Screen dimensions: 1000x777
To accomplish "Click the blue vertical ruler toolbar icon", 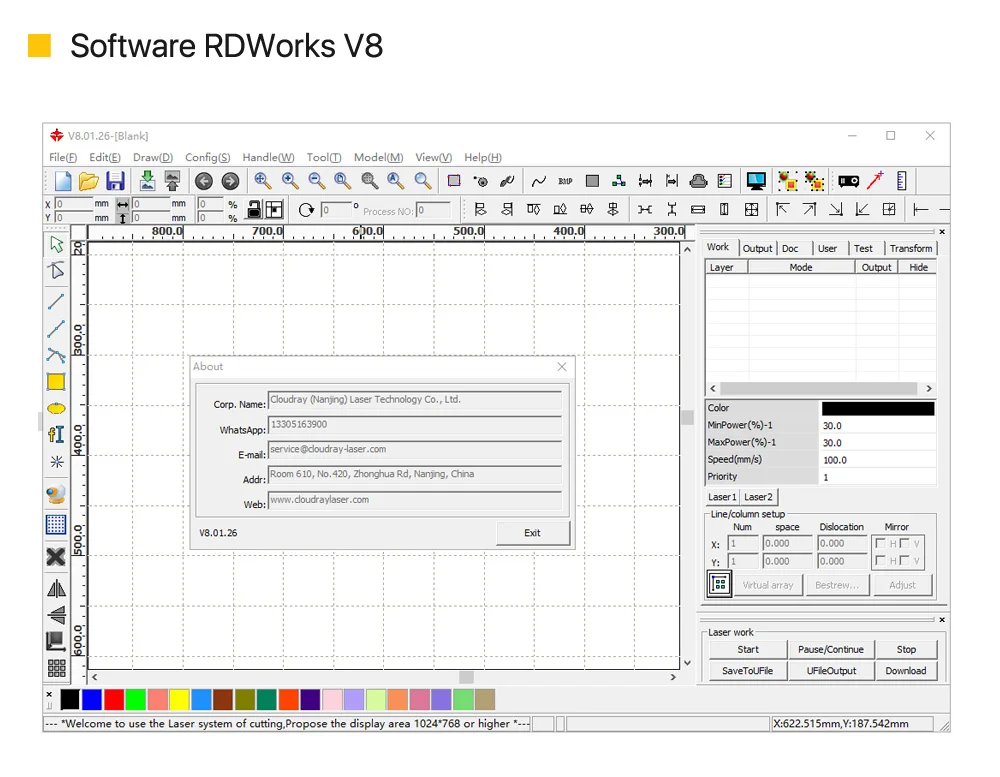I will [901, 181].
